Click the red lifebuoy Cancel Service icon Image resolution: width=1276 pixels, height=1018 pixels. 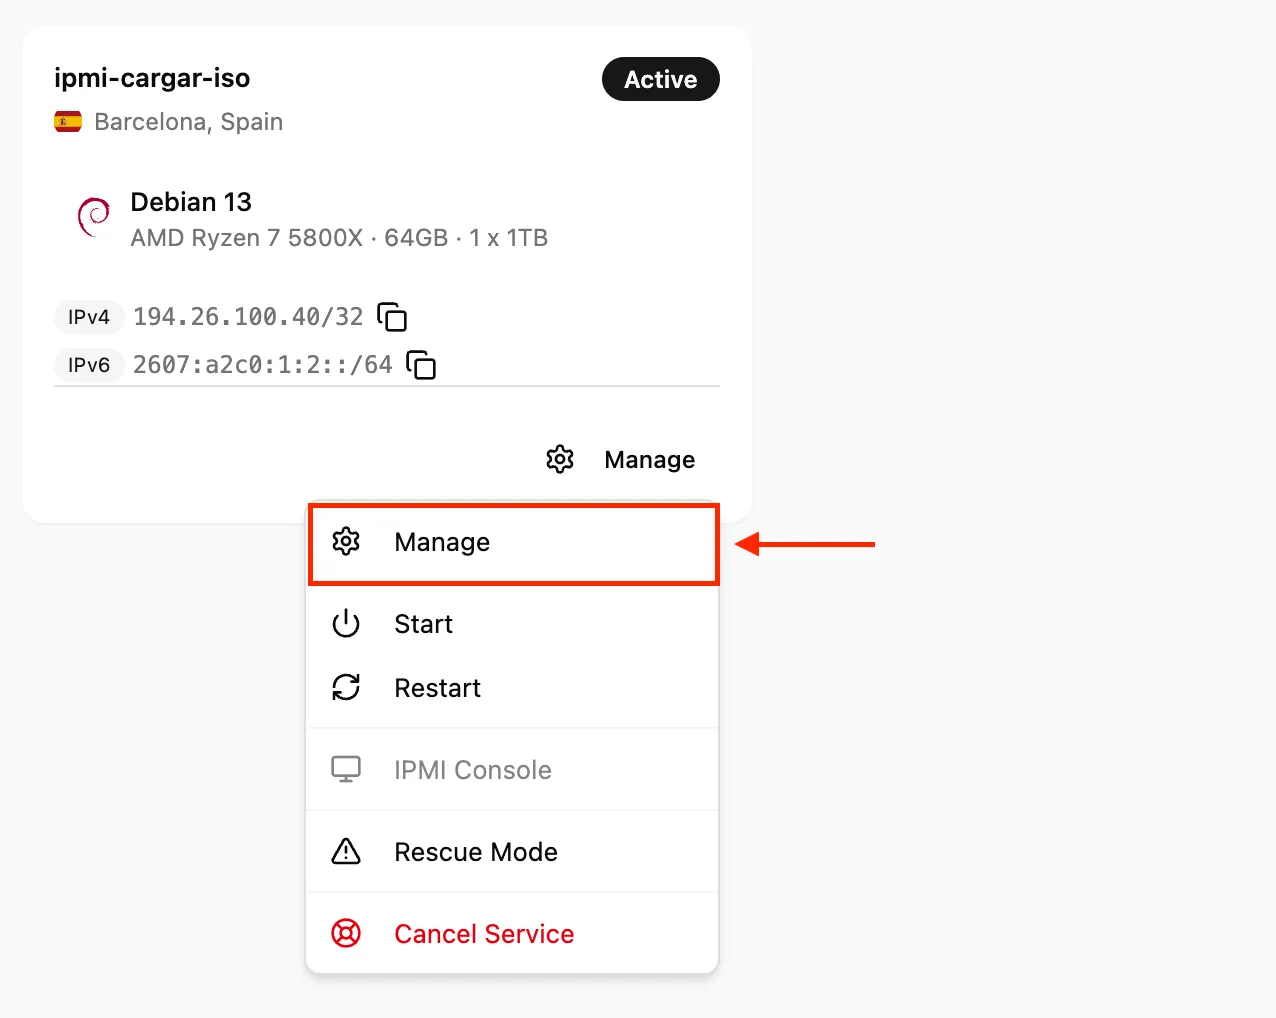pos(346,934)
